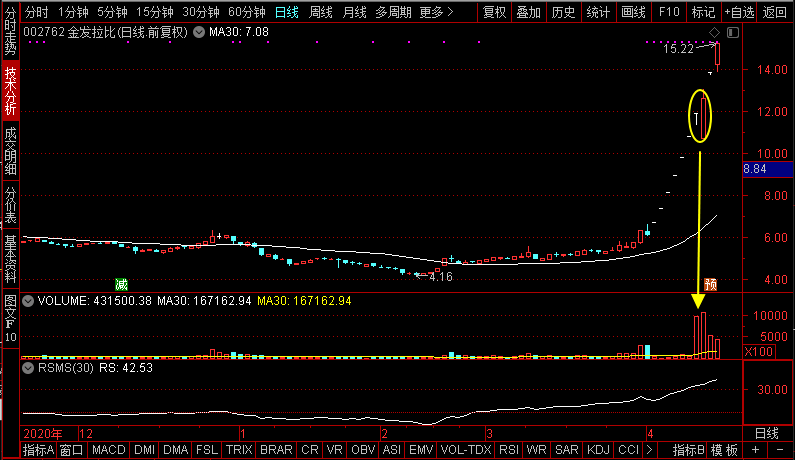Click the 返回 back button
Screen dimensions: 795x460
coord(774,12)
